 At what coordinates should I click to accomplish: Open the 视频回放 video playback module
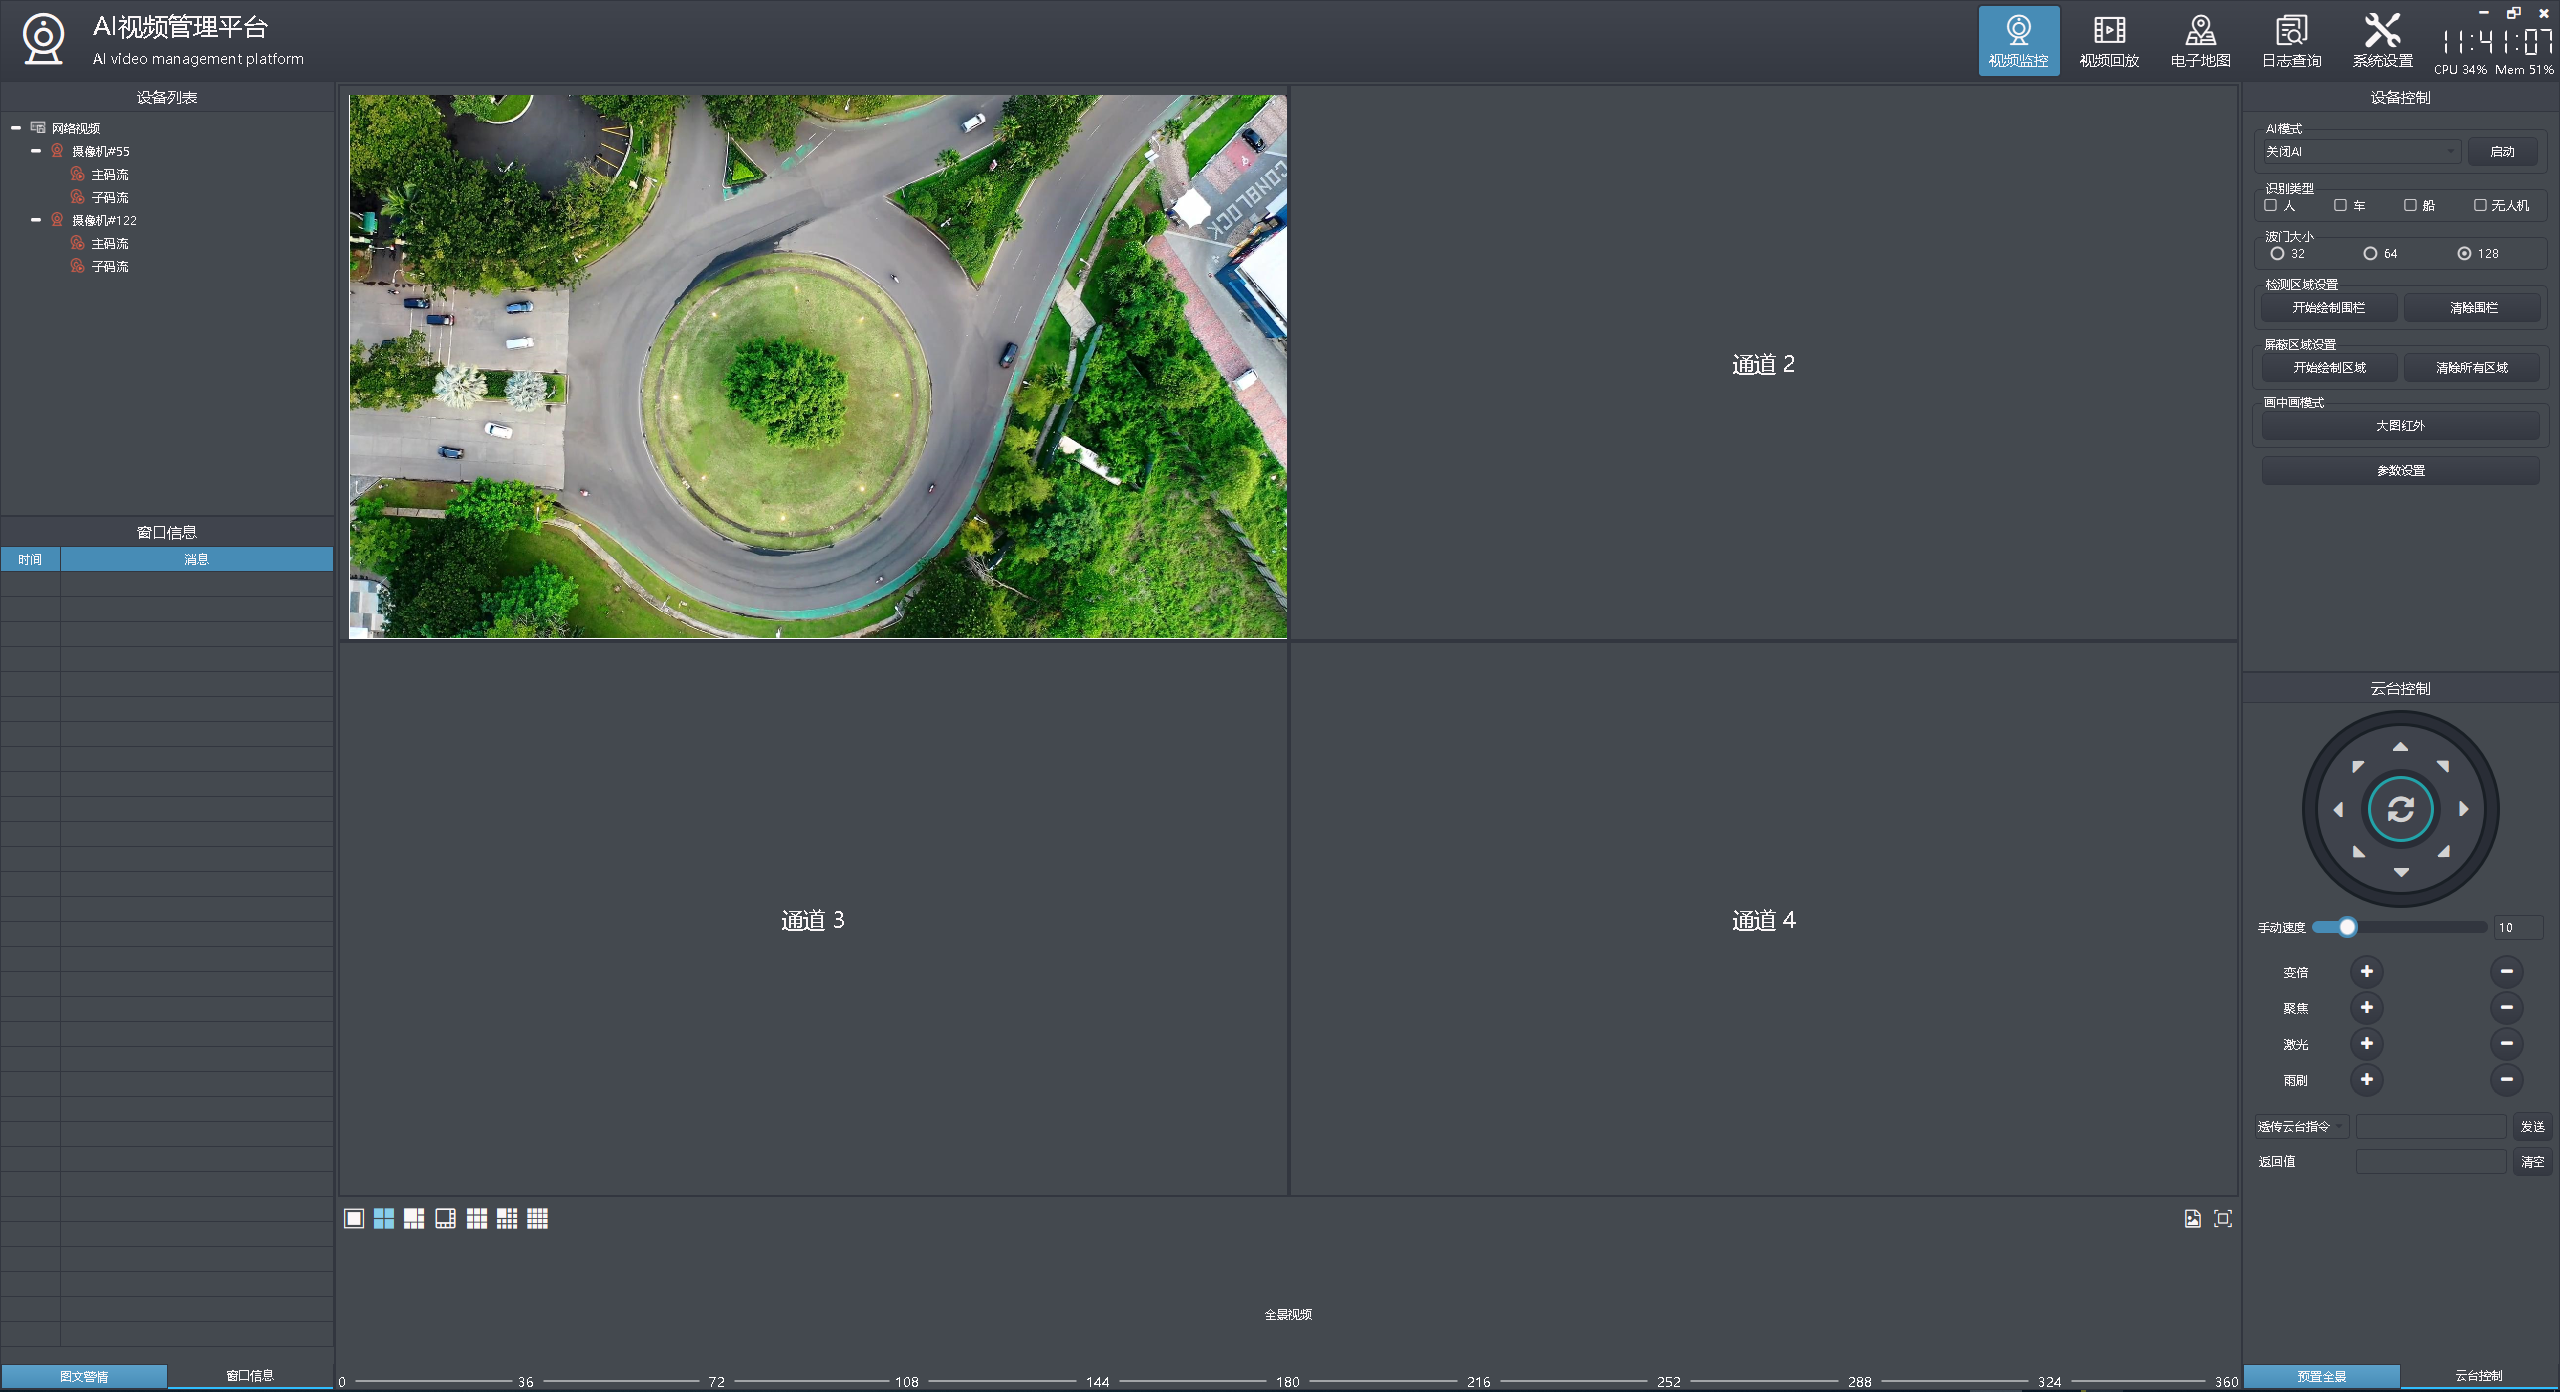pos(2109,41)
